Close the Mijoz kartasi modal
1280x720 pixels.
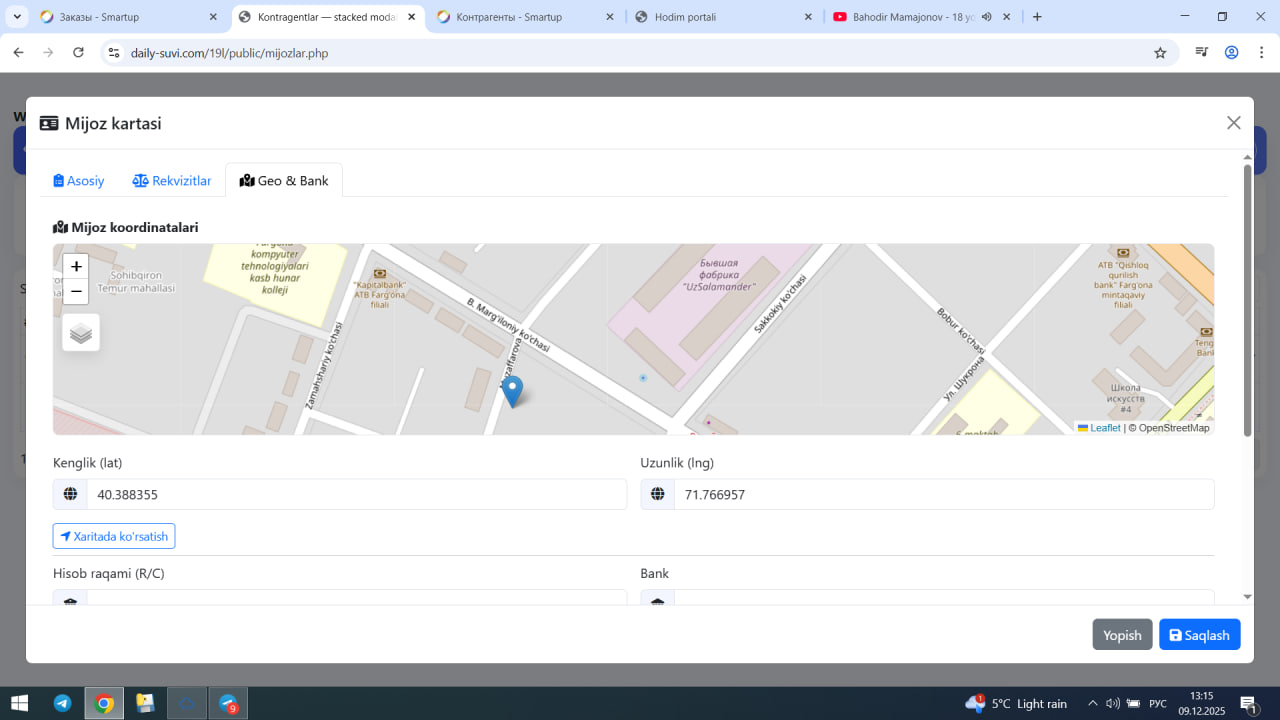(x=1233, y=123)
